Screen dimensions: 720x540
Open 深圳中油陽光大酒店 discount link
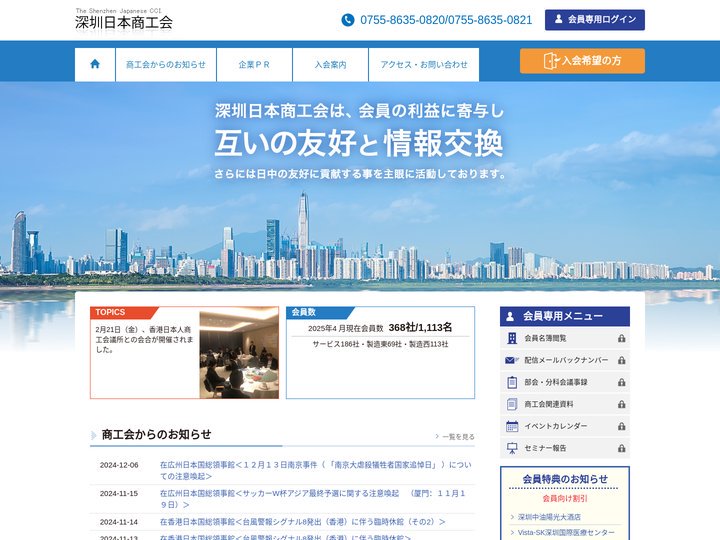(549, 517)
